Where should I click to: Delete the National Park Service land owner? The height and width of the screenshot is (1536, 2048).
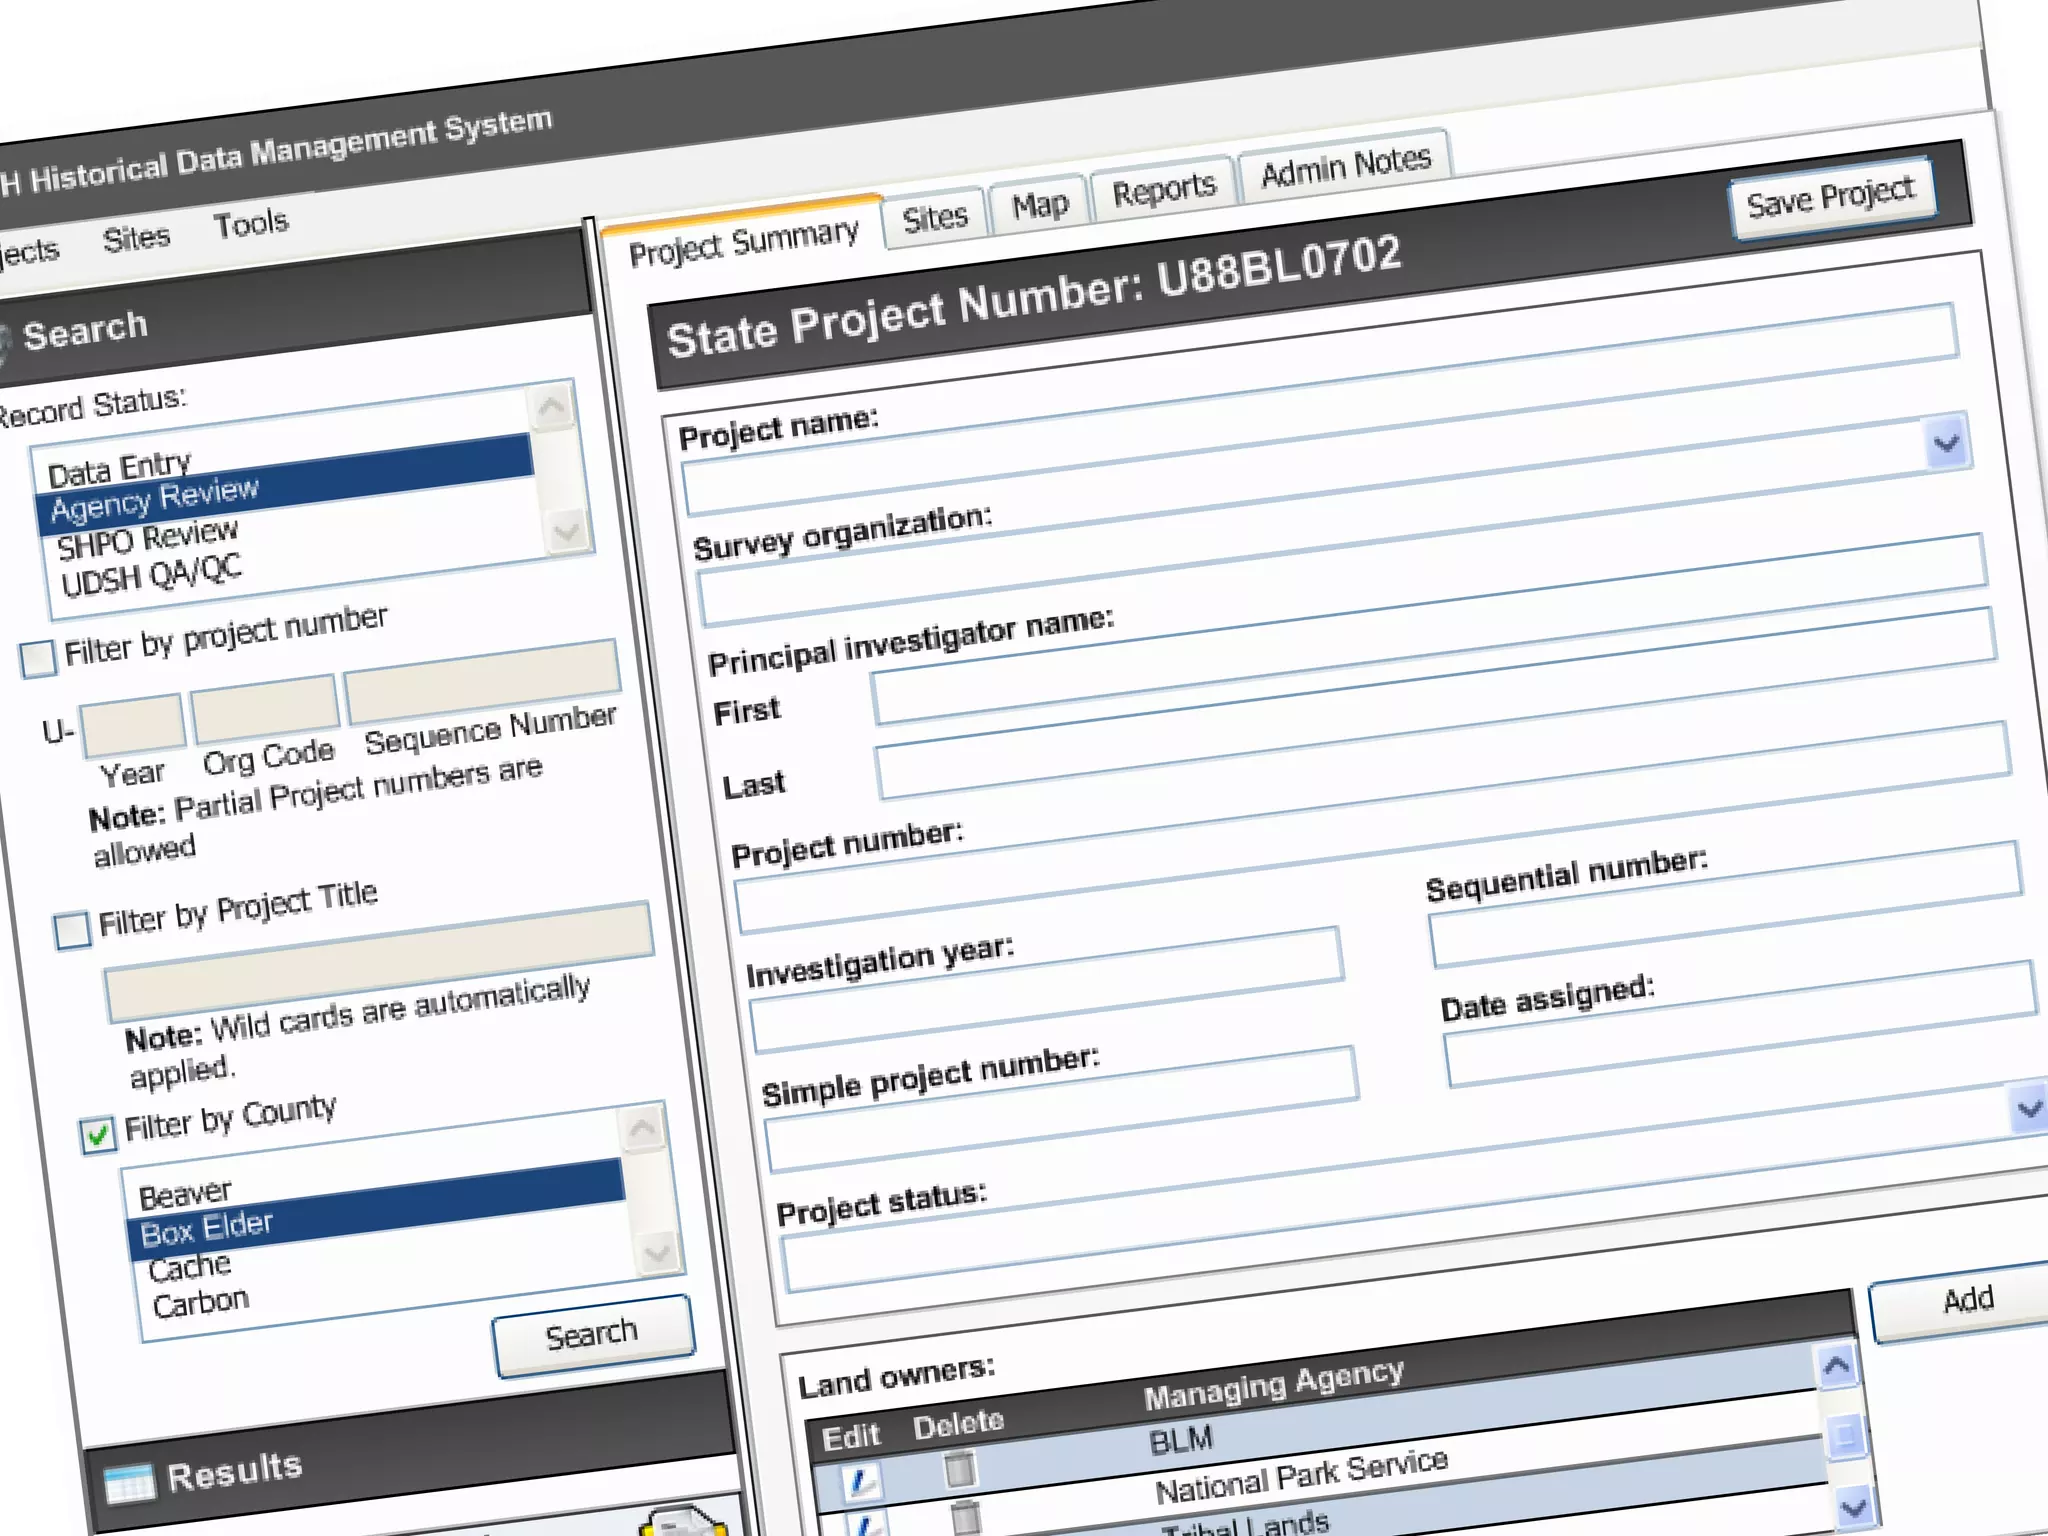(965, 1517)
